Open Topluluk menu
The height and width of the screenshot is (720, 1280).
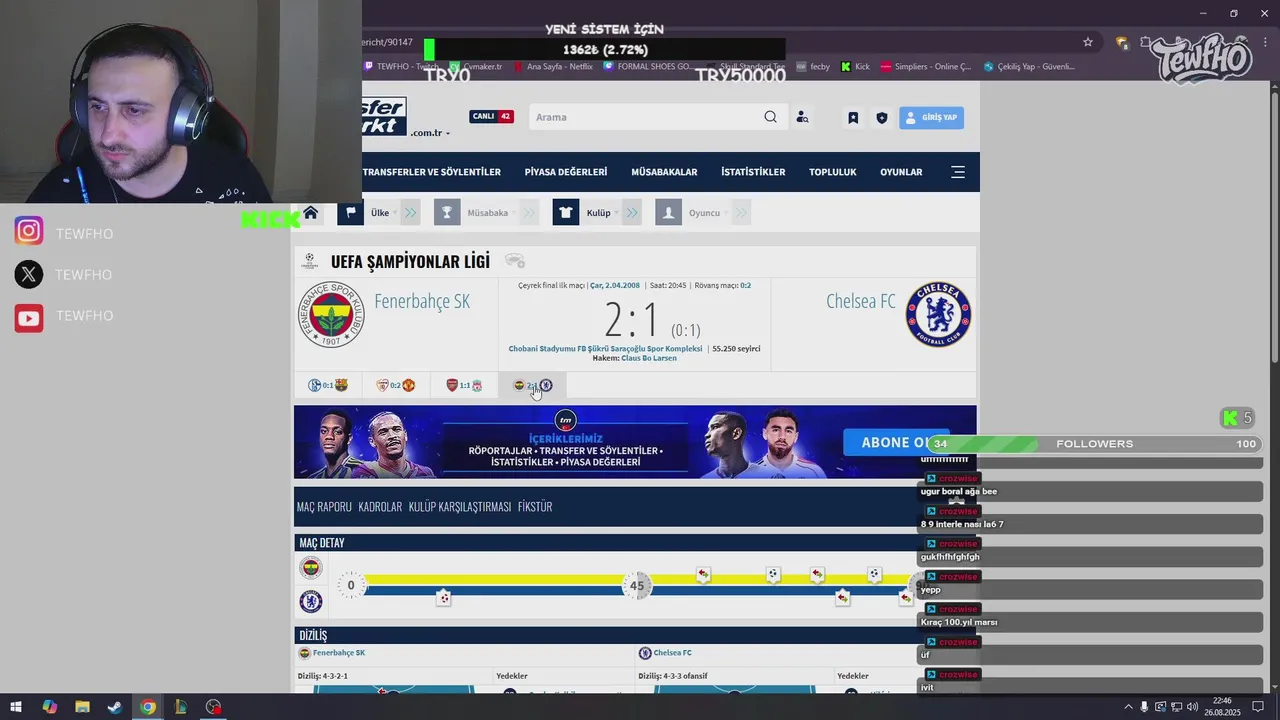[833, 172]
